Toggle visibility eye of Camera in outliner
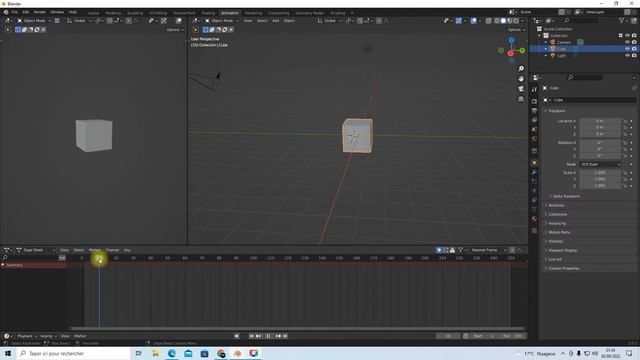This screenshot has width=640, height=360. [x=627, y=42]
